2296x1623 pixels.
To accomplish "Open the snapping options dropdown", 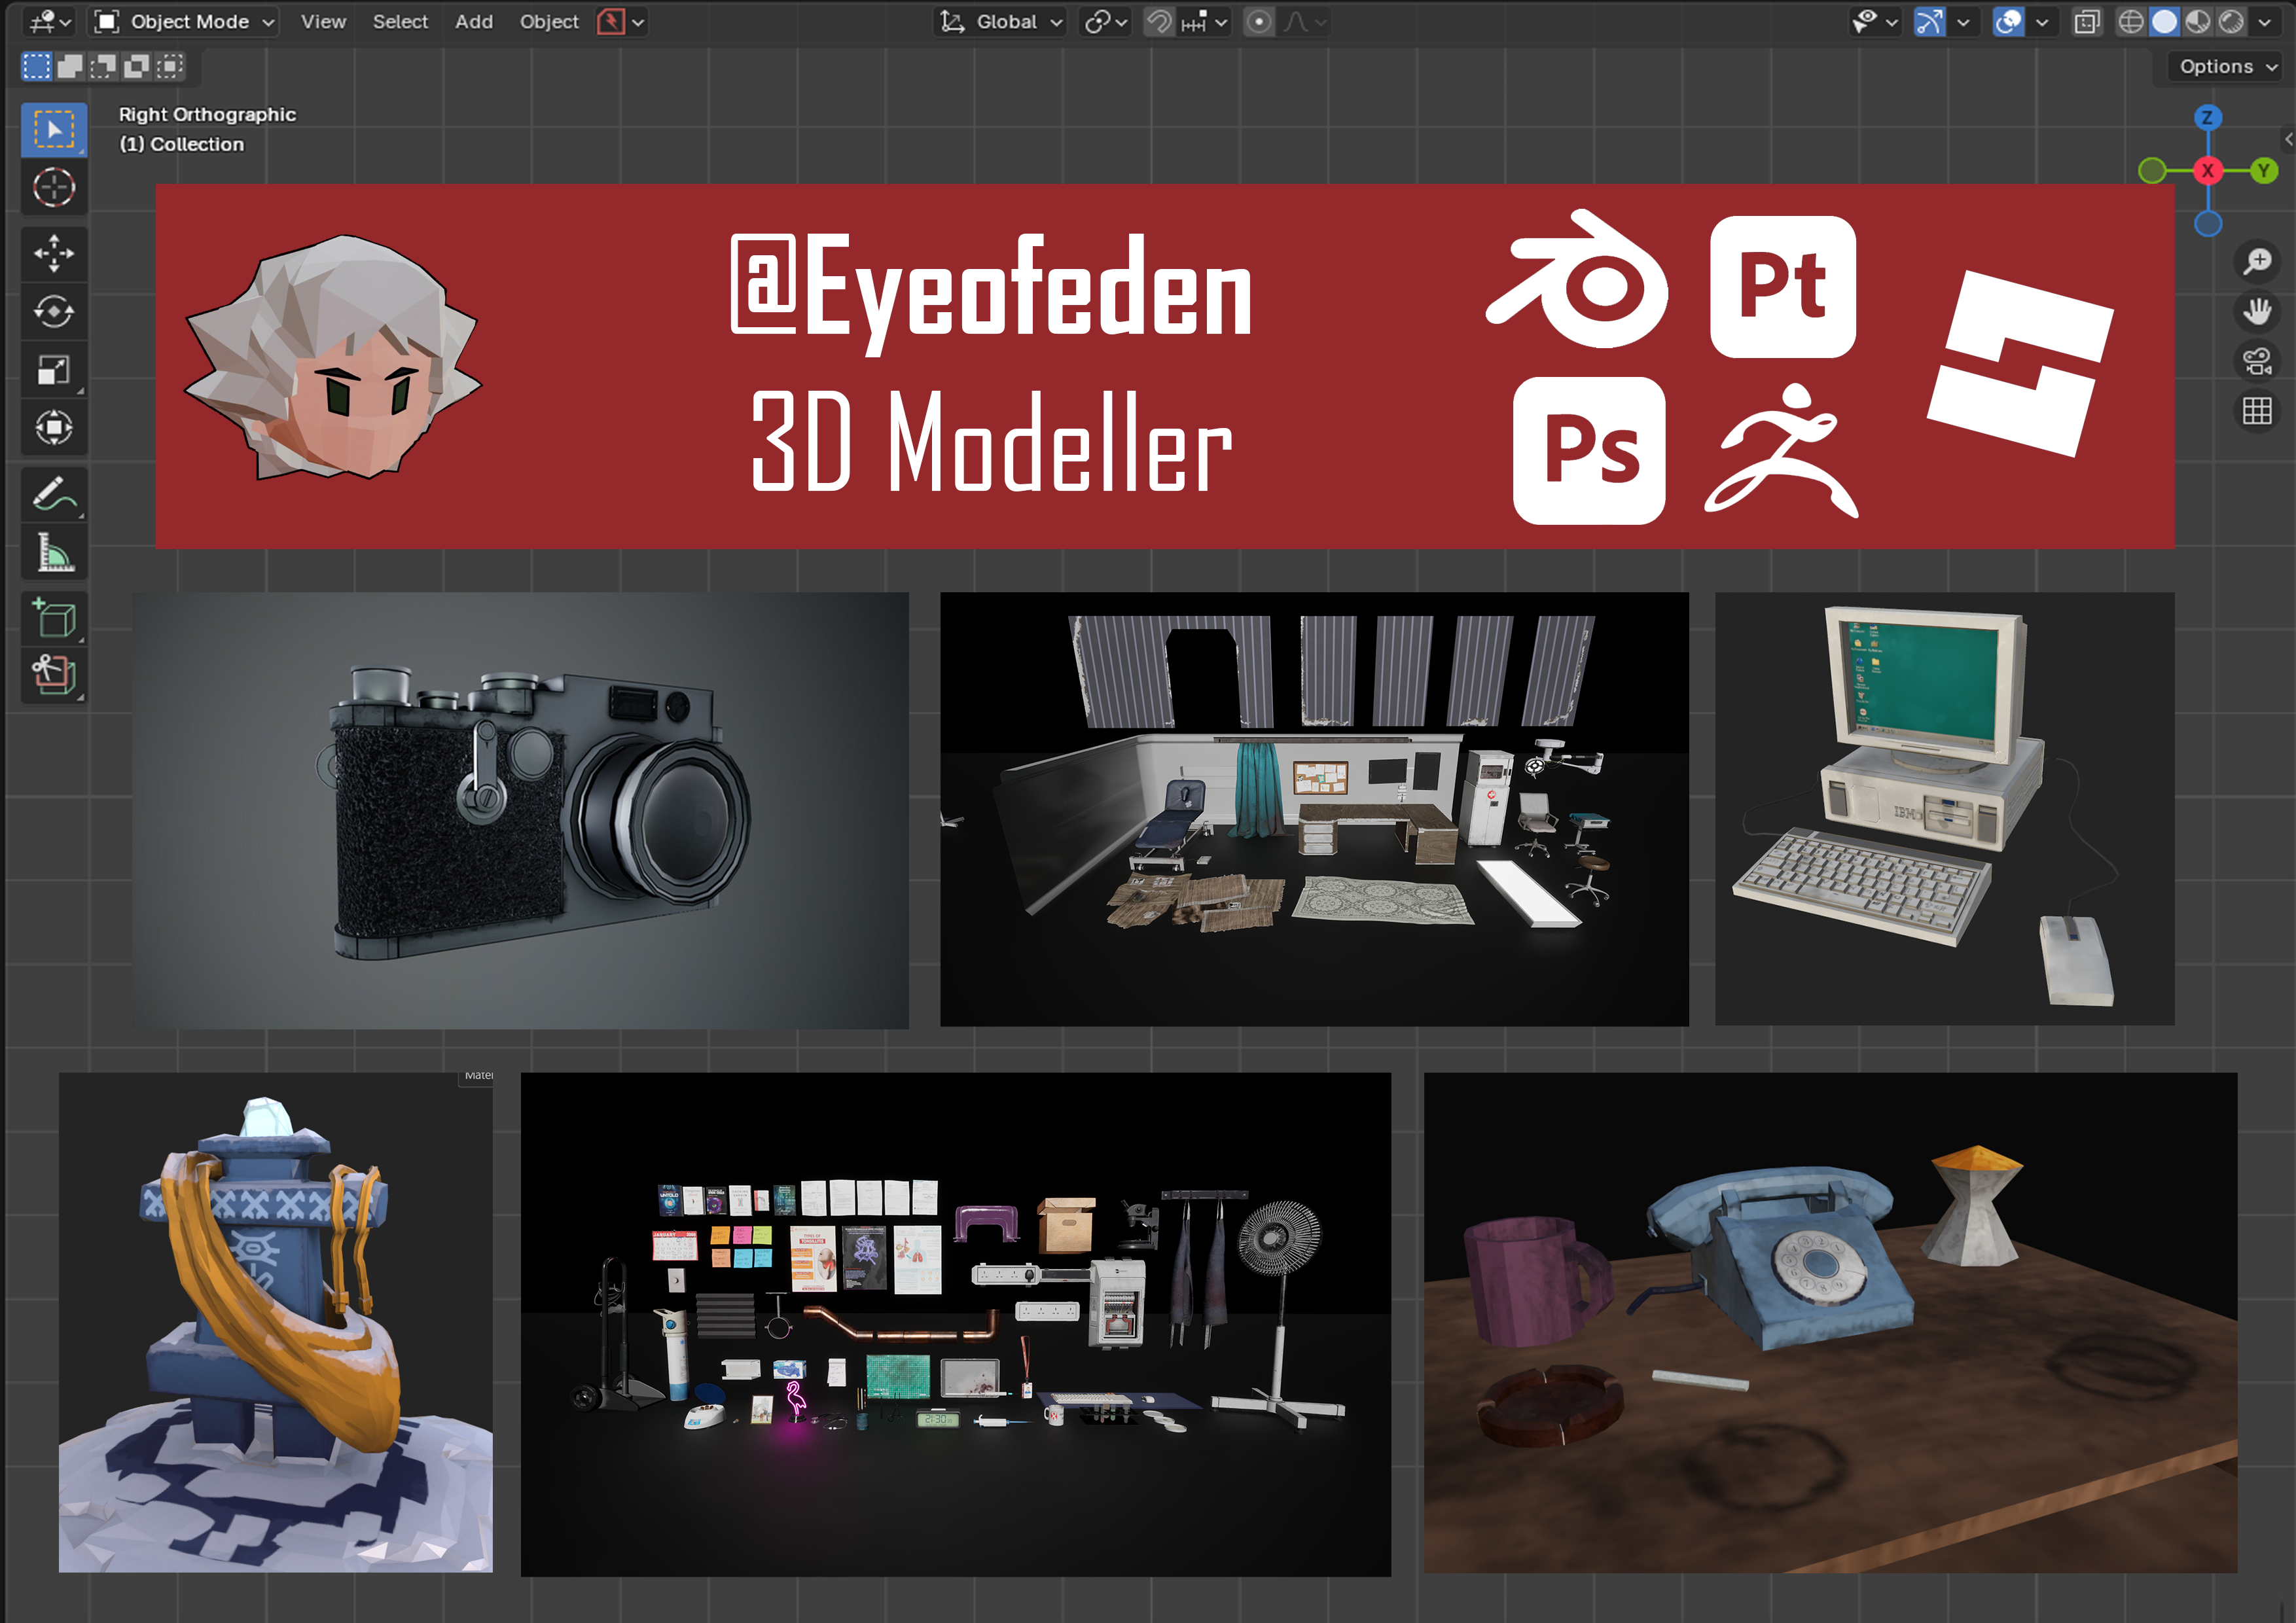I will pos(1205,22).
